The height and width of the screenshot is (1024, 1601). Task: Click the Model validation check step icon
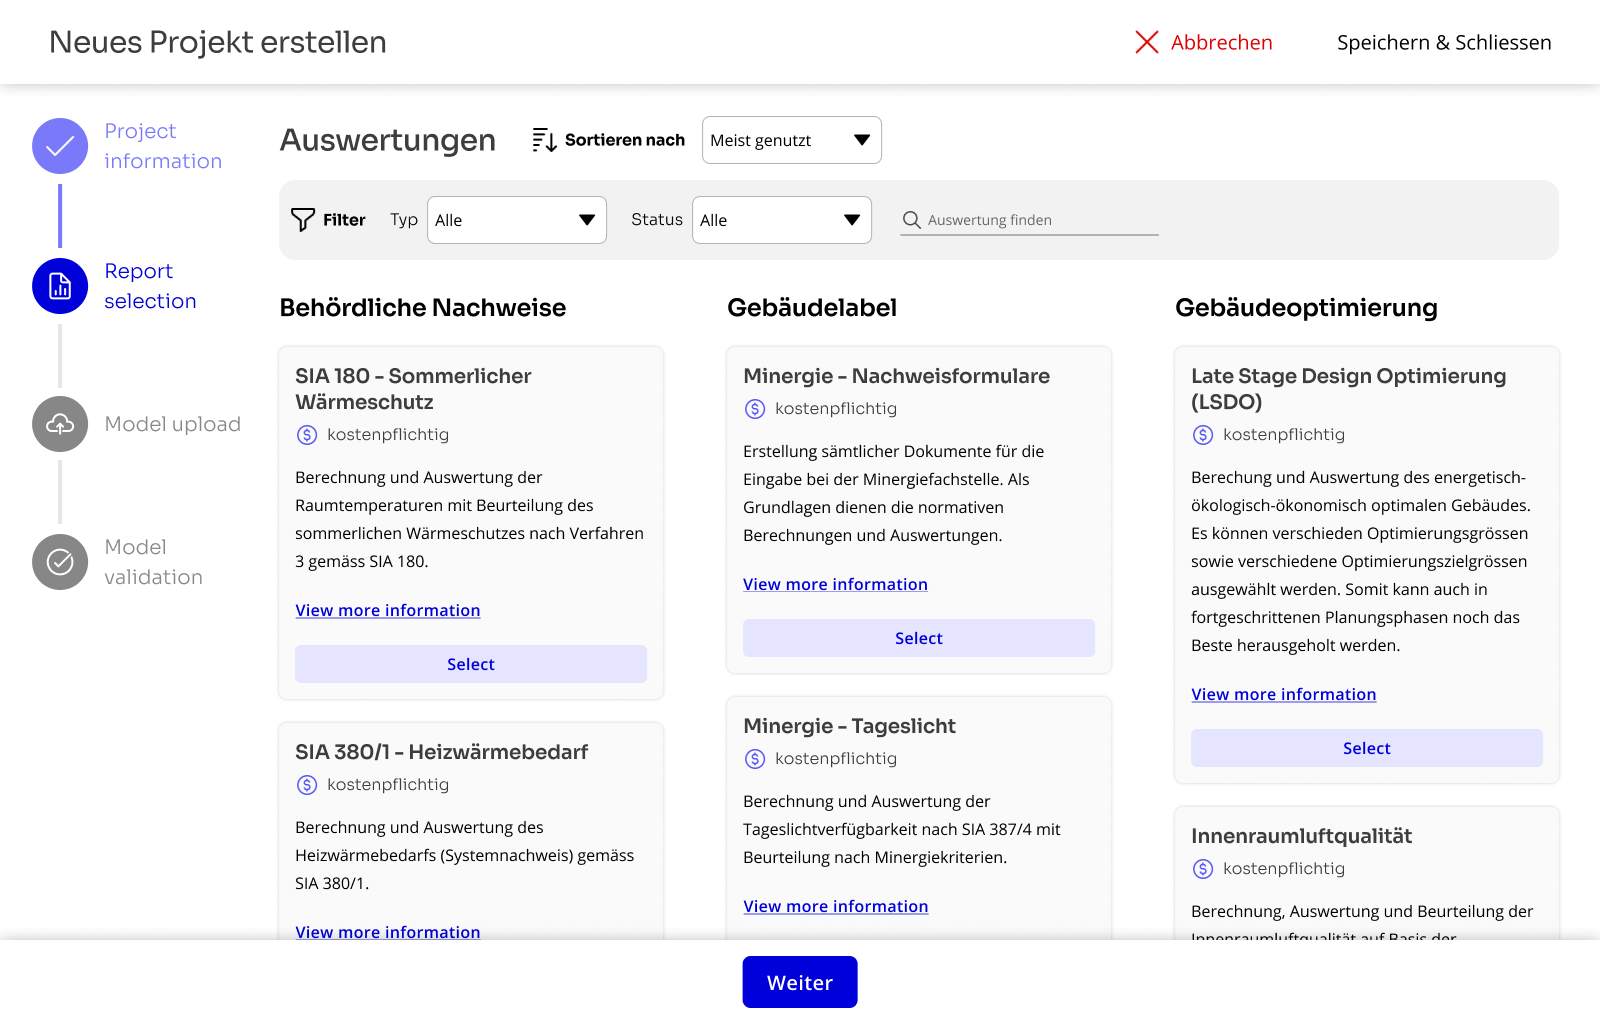coord(60,562)
